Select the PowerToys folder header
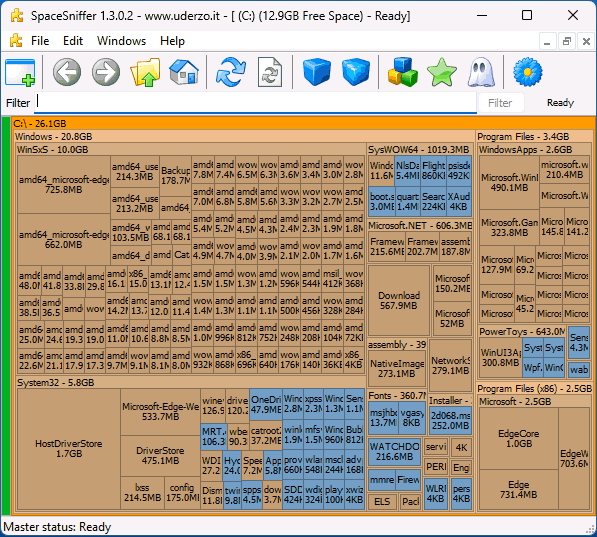The height and width of the screenshot is (537, 597). point(522,331)
